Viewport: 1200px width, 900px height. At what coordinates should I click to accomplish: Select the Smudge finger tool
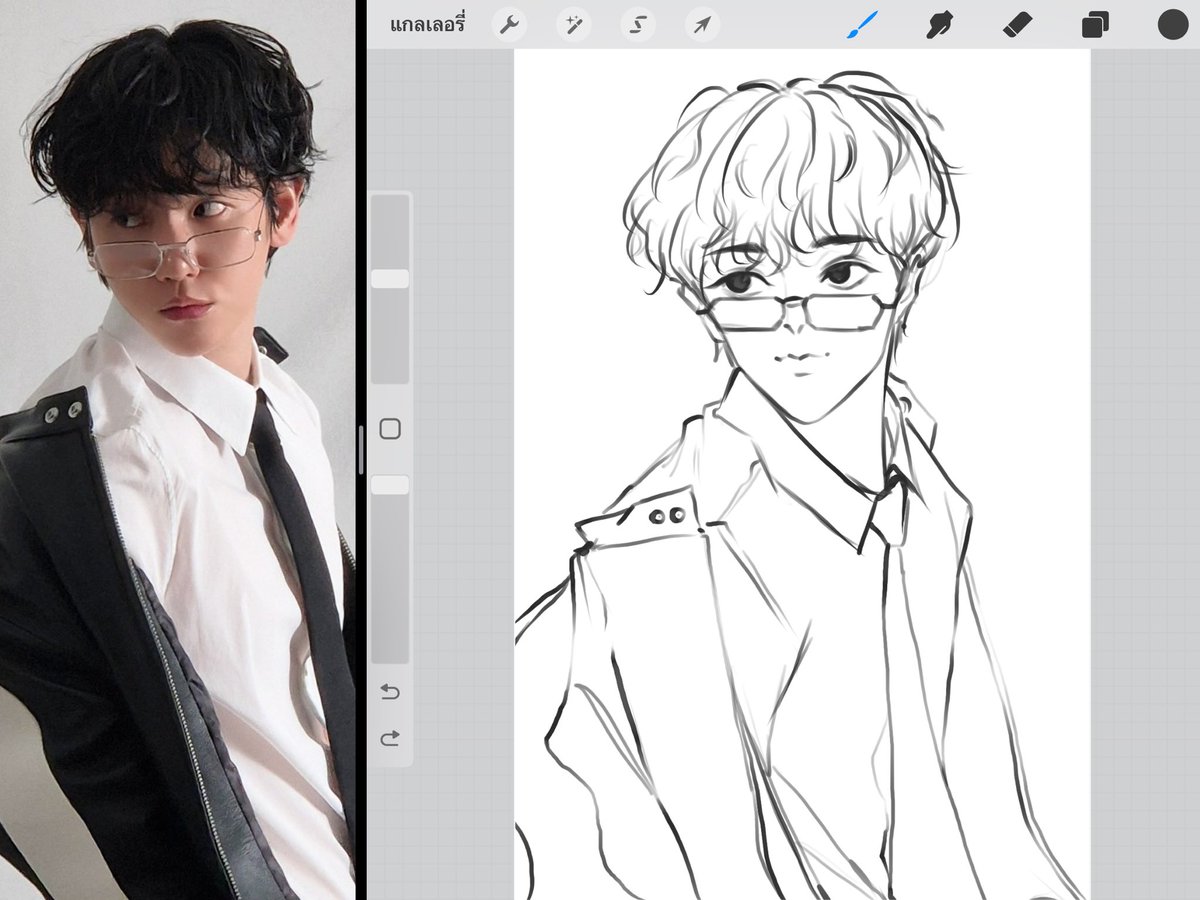click(x=939, y=24)
